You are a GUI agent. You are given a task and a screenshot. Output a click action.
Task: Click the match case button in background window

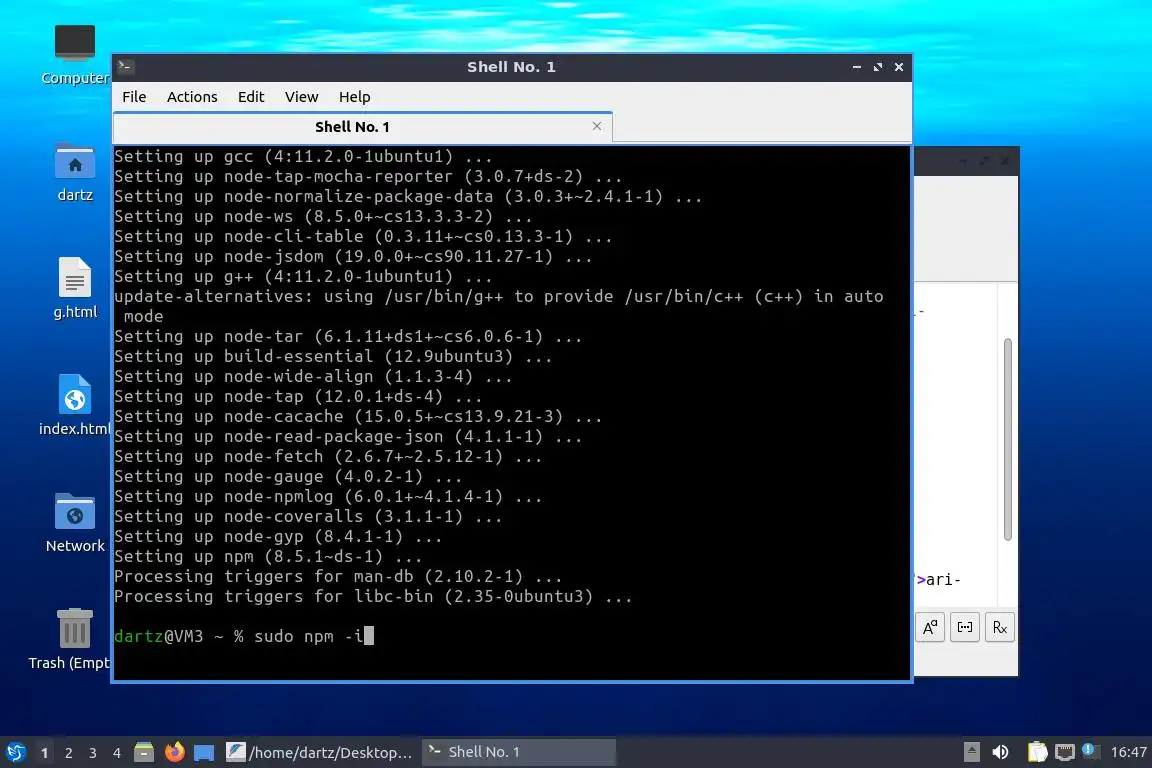[x=929, y=628]
